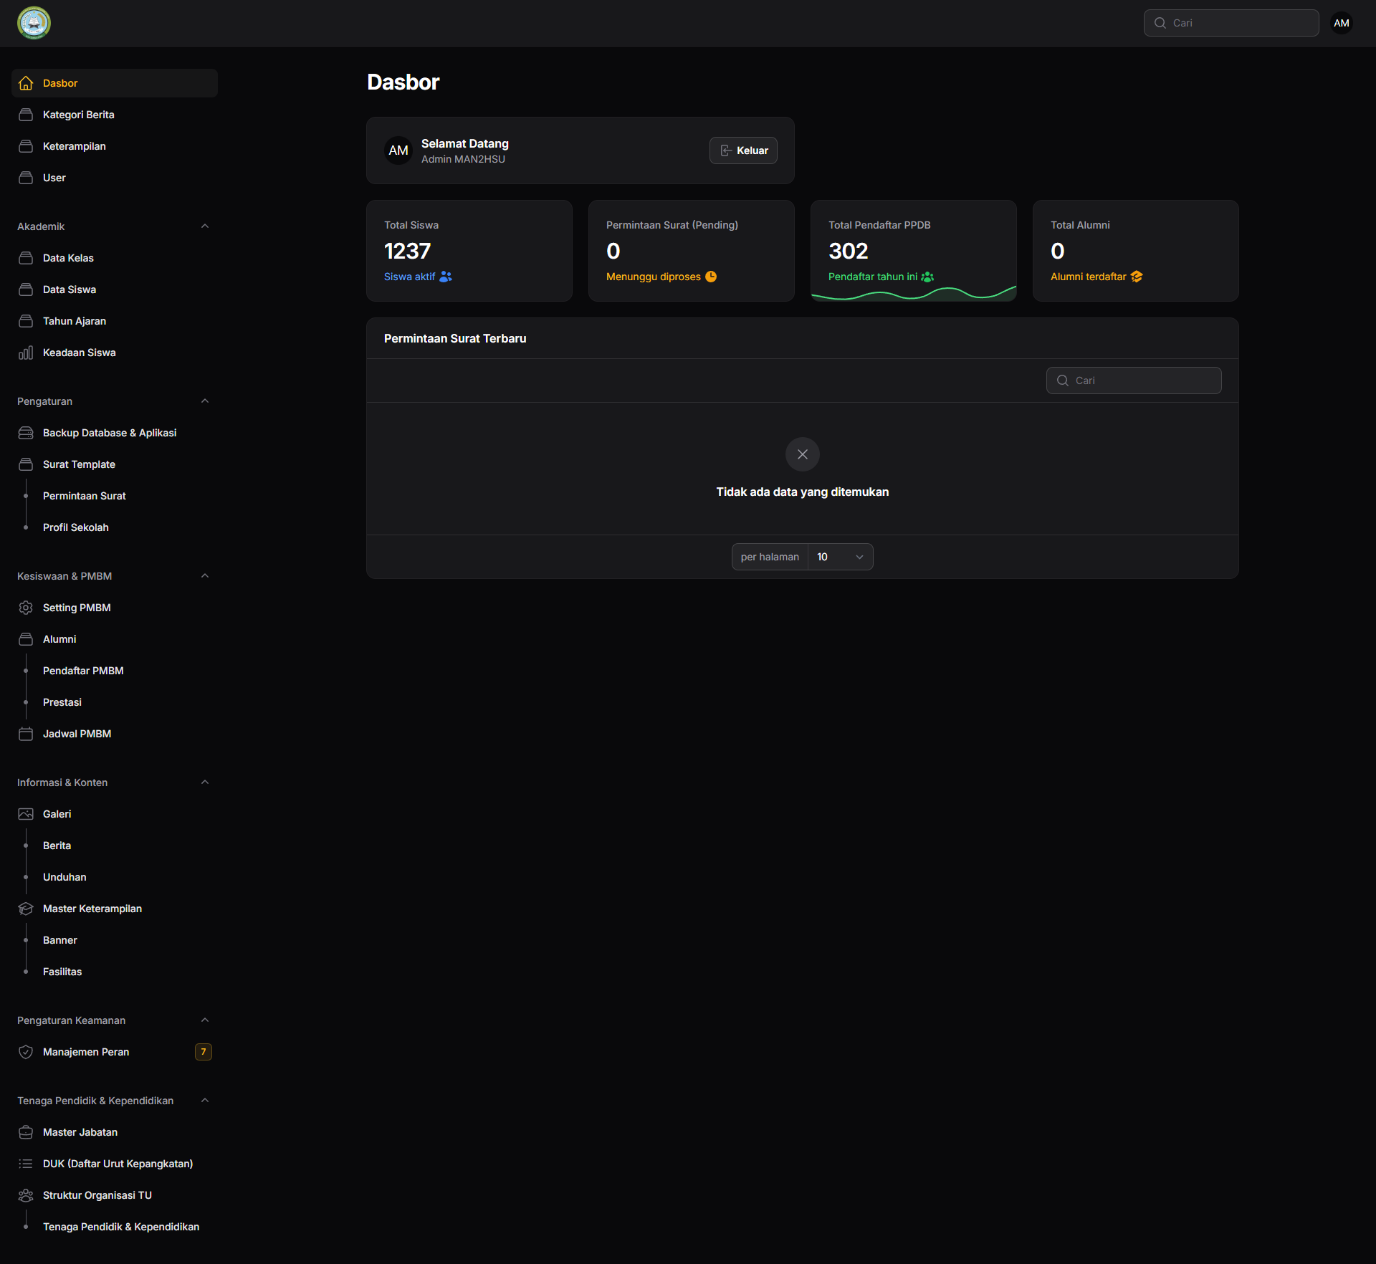Click the Keadaan Siswa chart icon
Image resolution: width=1376 pixels, height=1264 pixels.
point(26,353)
